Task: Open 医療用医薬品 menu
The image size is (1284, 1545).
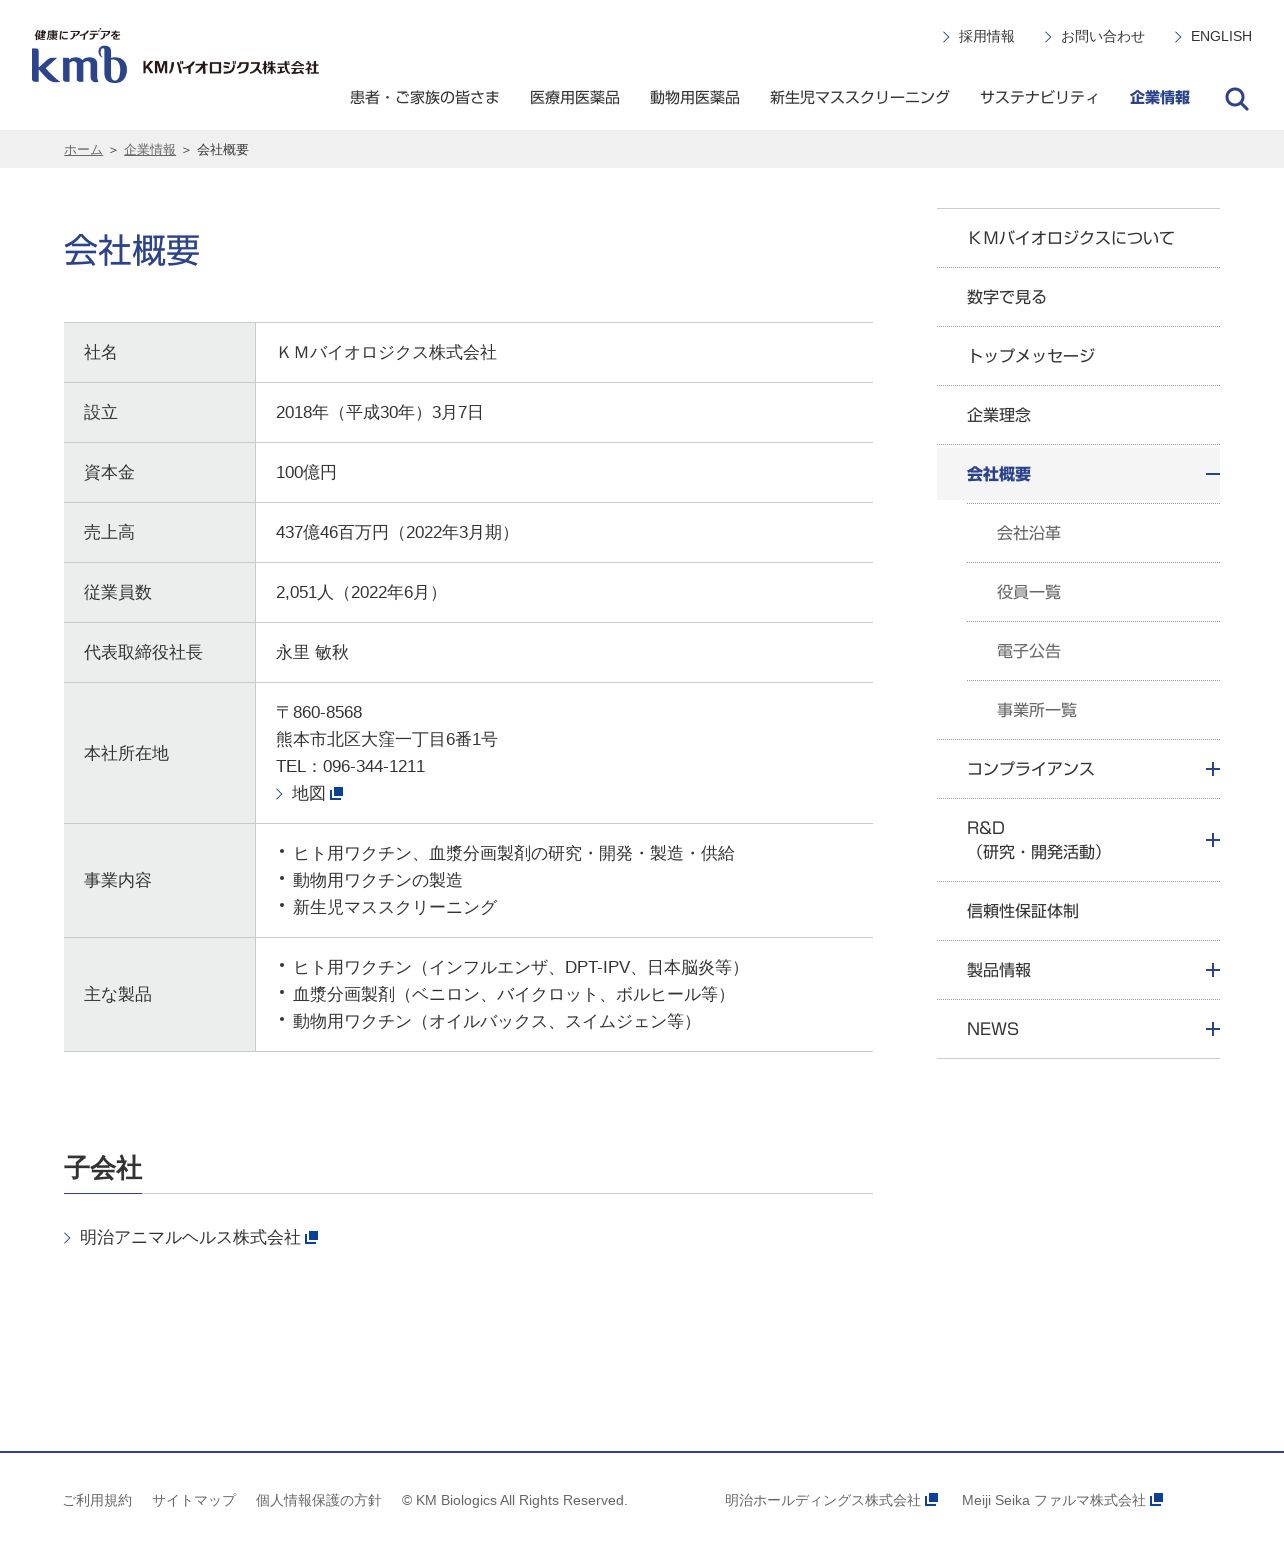Action: tap(575, 97)
